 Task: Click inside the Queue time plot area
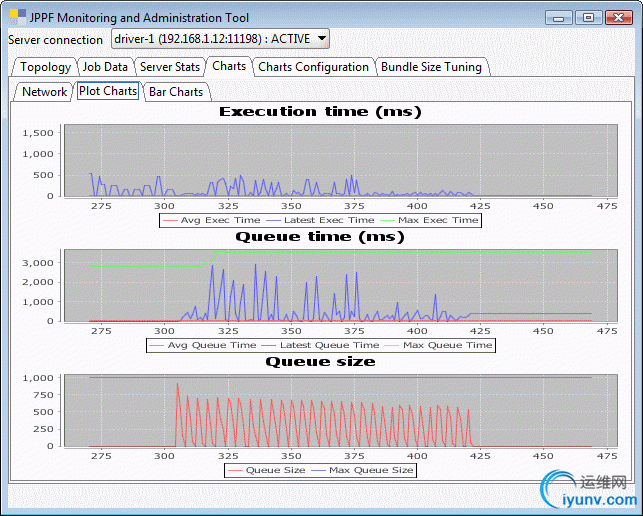click(x=341, y=285)
